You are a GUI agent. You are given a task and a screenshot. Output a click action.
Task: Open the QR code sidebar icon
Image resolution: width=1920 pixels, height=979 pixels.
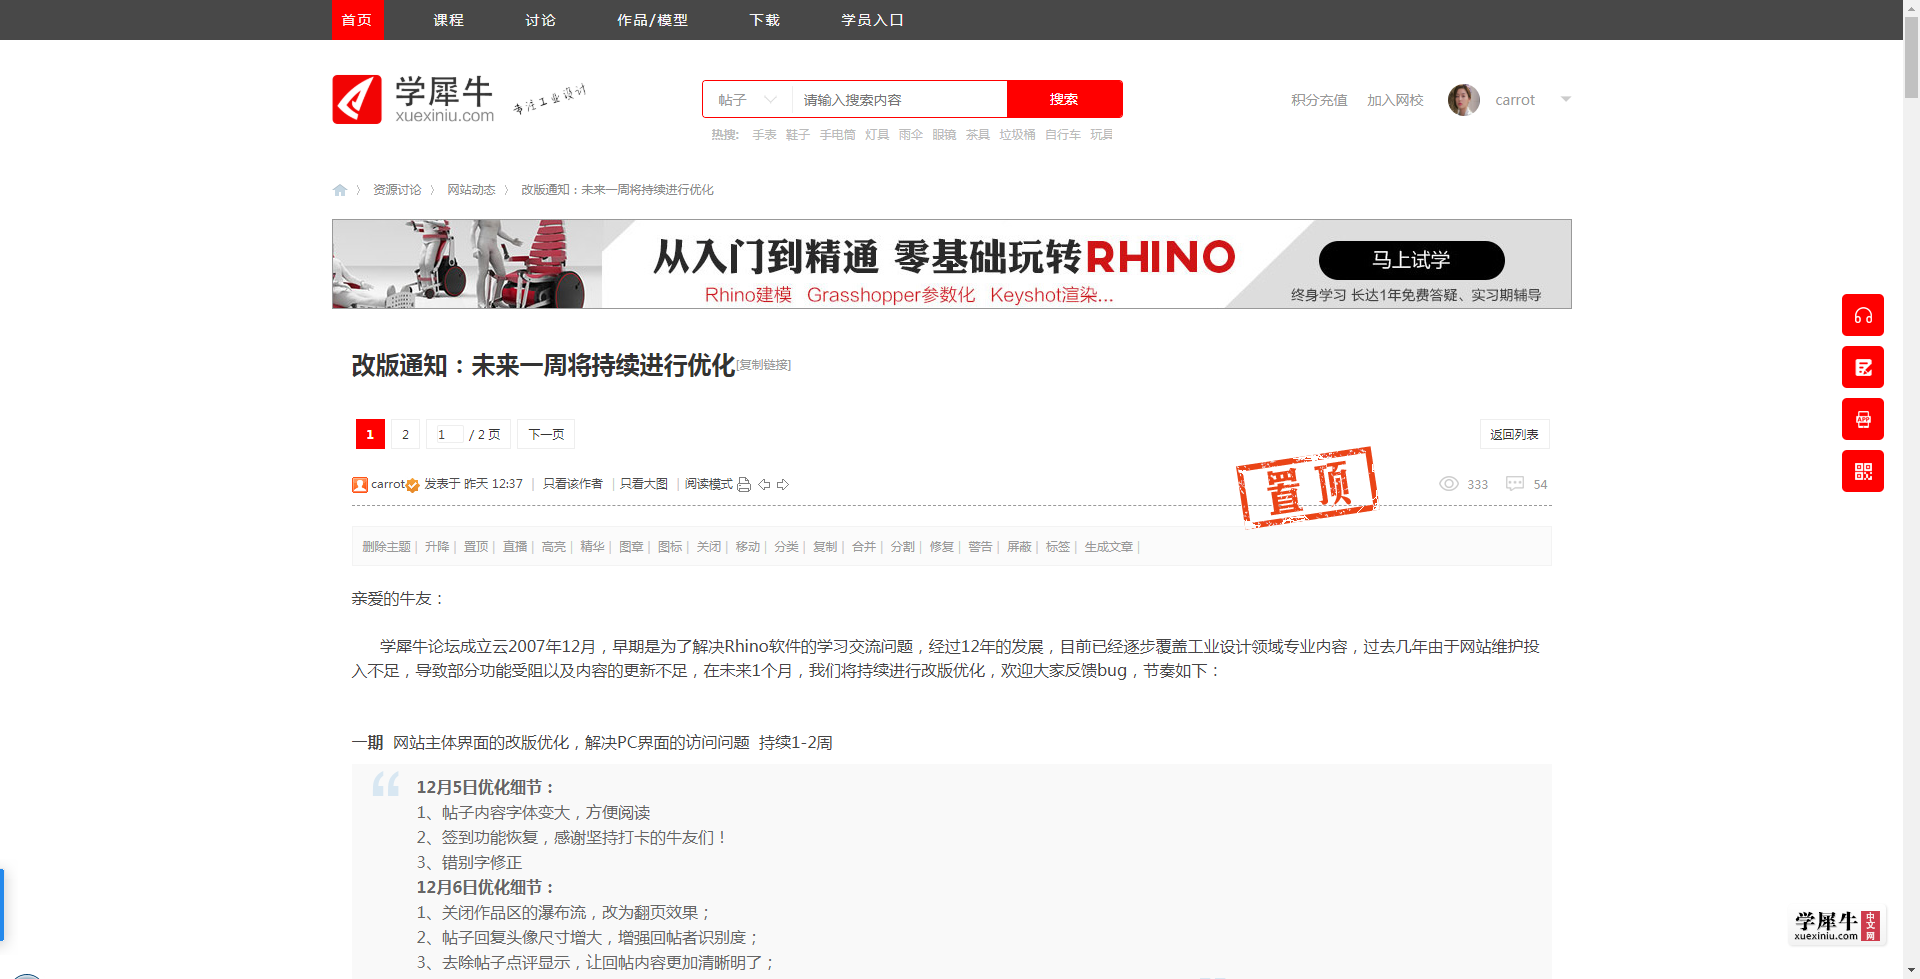[x=1862, y=471]
